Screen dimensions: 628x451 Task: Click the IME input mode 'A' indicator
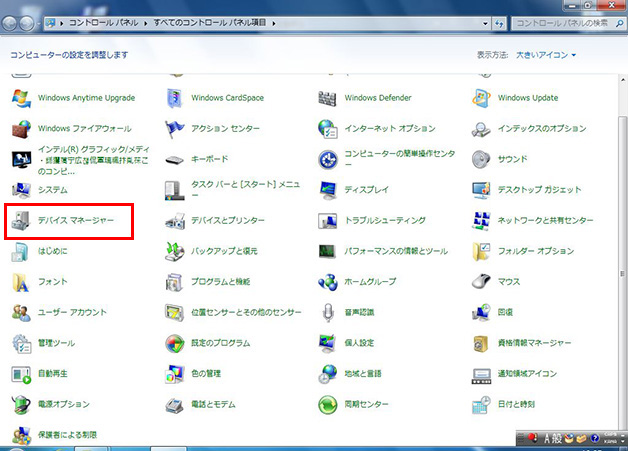pos(548,438)
